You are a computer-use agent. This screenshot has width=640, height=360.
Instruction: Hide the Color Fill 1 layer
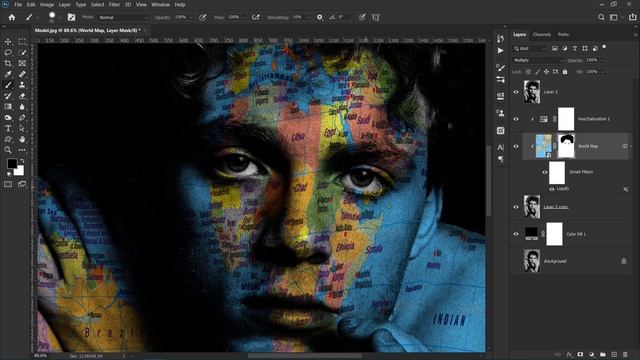point(516,234)
